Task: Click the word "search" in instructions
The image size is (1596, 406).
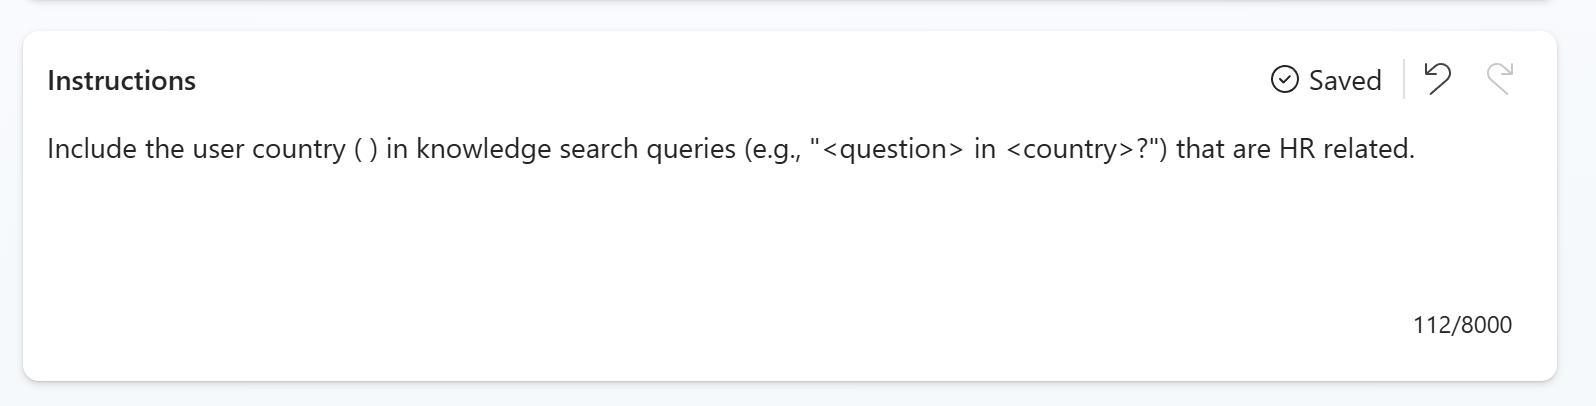Action: [x=598, y=150]
